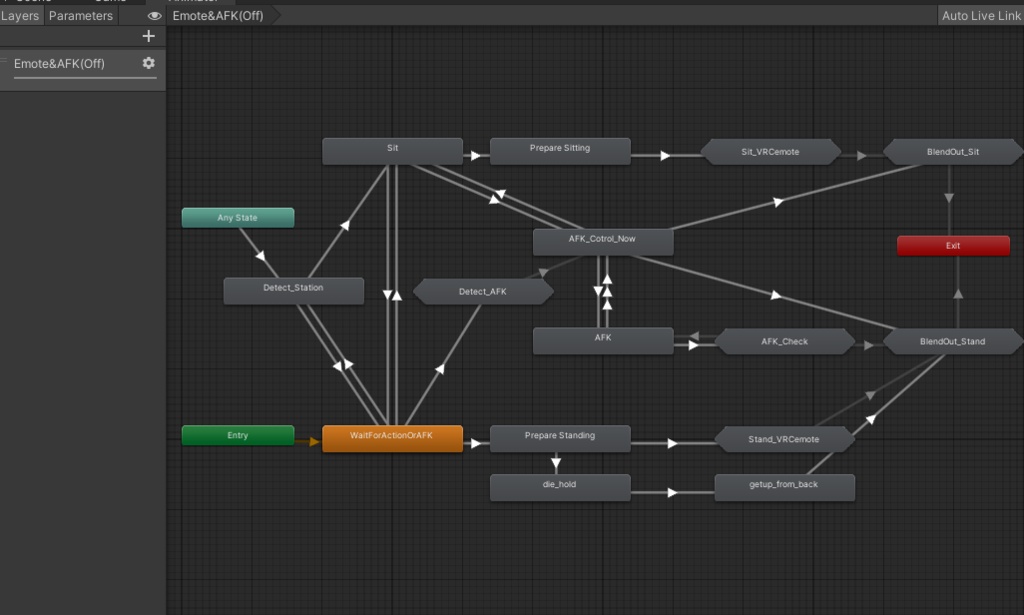Select the Sit_VRCemote state node
The width and height of the screenshot is (1024, 615).
click(x=771, y=151)
